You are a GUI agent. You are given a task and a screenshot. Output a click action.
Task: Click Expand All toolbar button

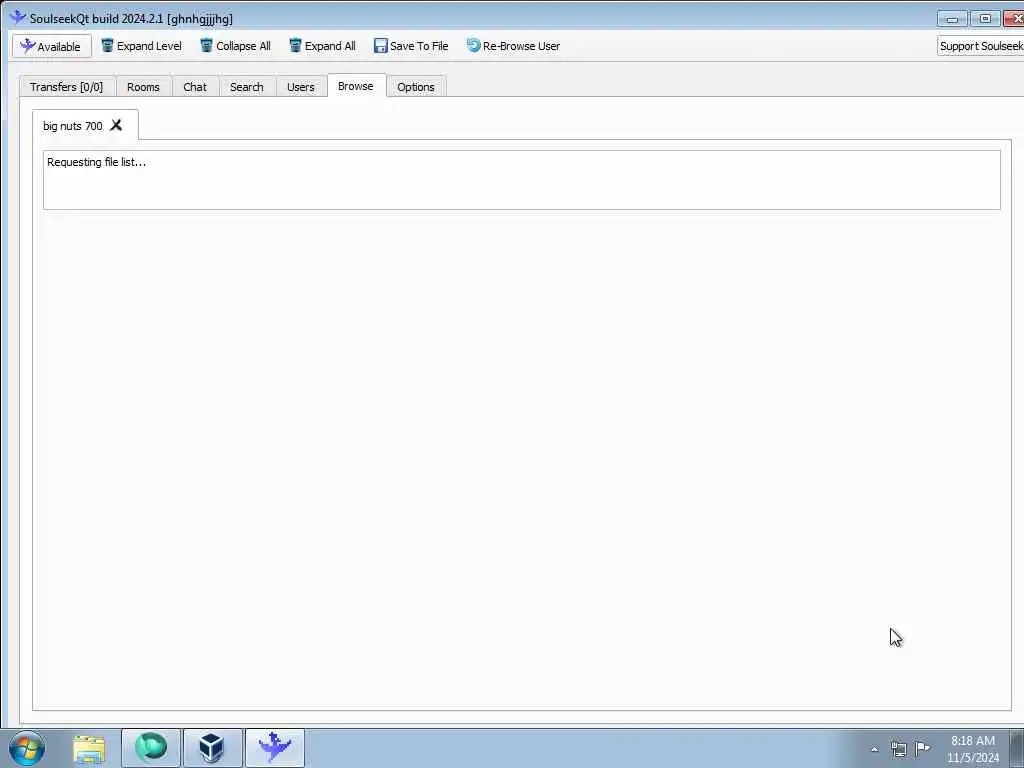point(323,46)
